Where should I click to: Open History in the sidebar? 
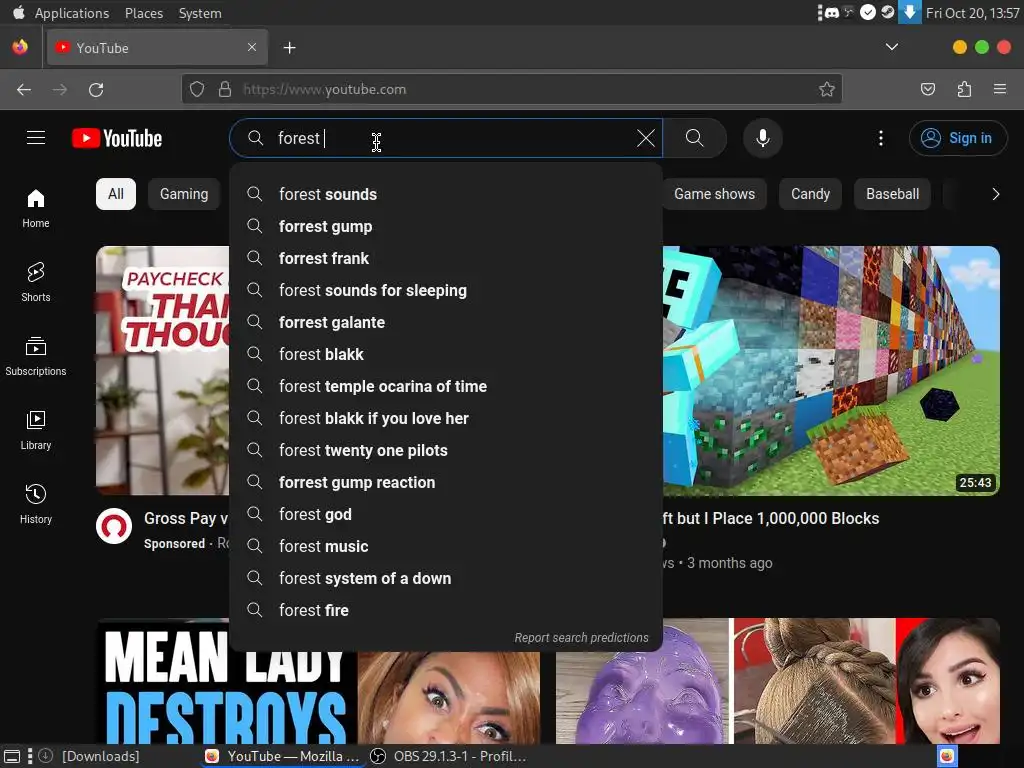coord(36,504)
